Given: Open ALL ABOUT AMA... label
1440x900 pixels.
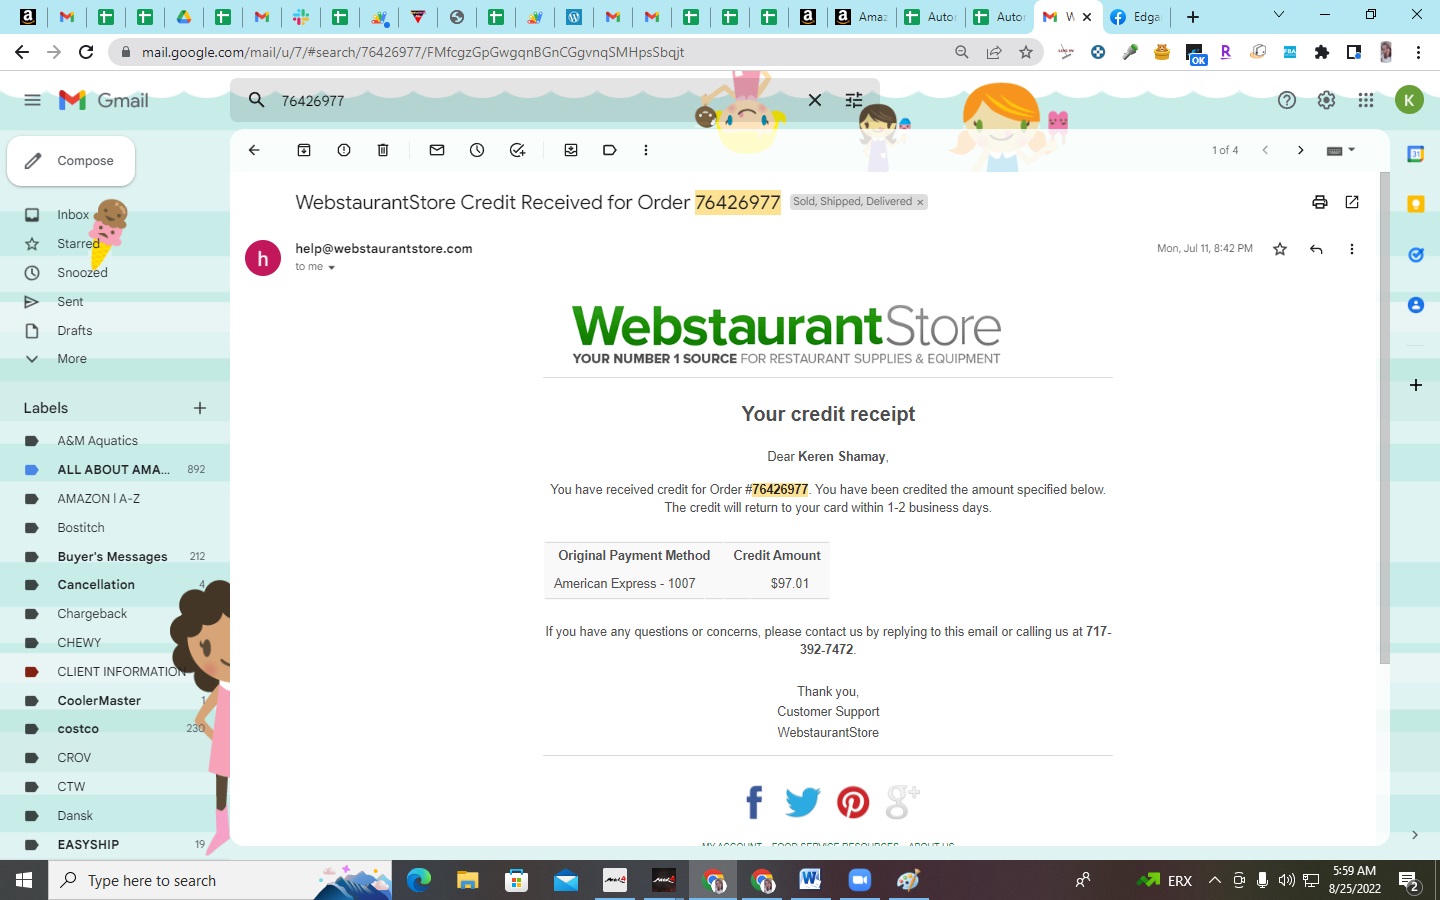Looking at the screenshot, I should (x=113, y=470).
